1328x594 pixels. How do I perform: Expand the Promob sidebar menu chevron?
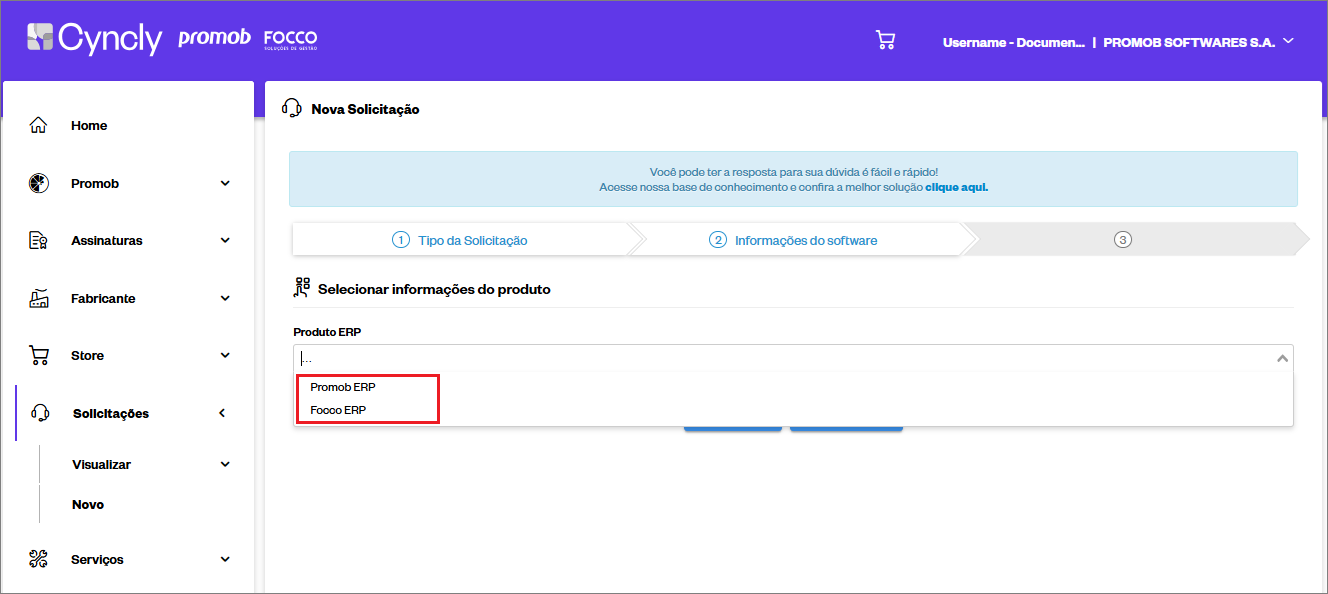pos(225,183)
